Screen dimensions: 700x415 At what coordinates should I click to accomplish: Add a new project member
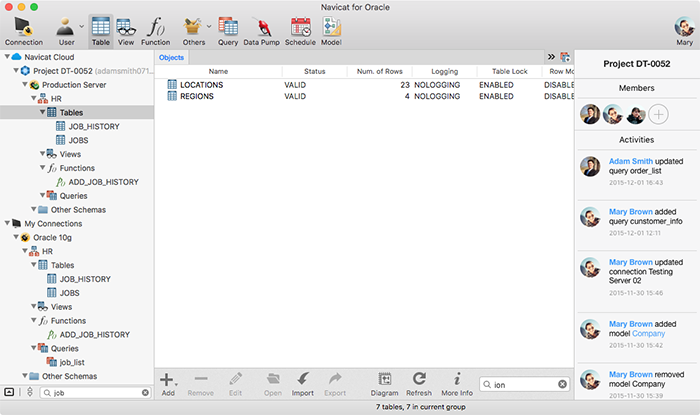(x=658, y=114)
